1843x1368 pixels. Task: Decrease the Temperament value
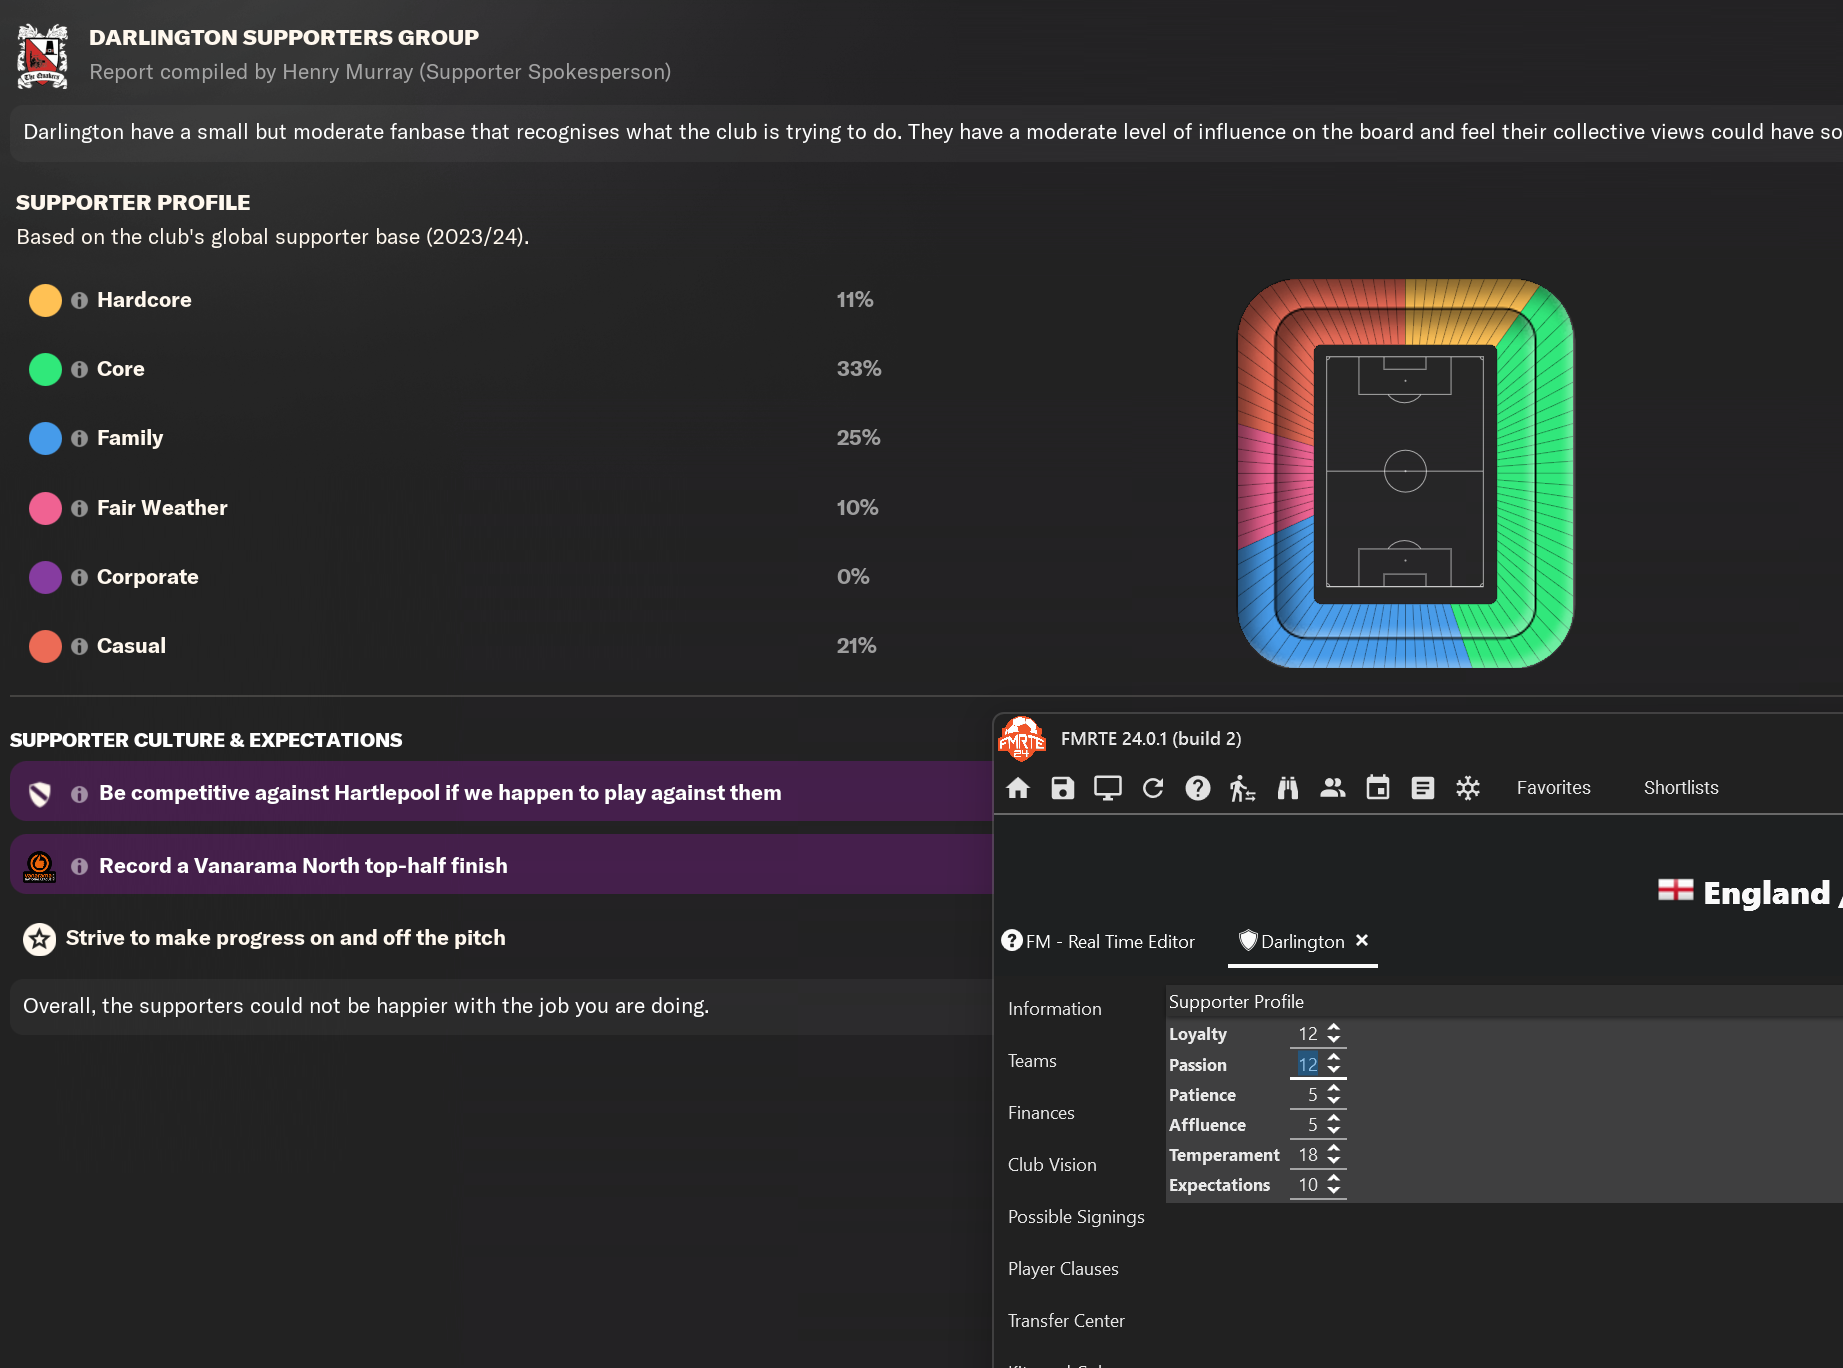[x=1334, y=1161]
